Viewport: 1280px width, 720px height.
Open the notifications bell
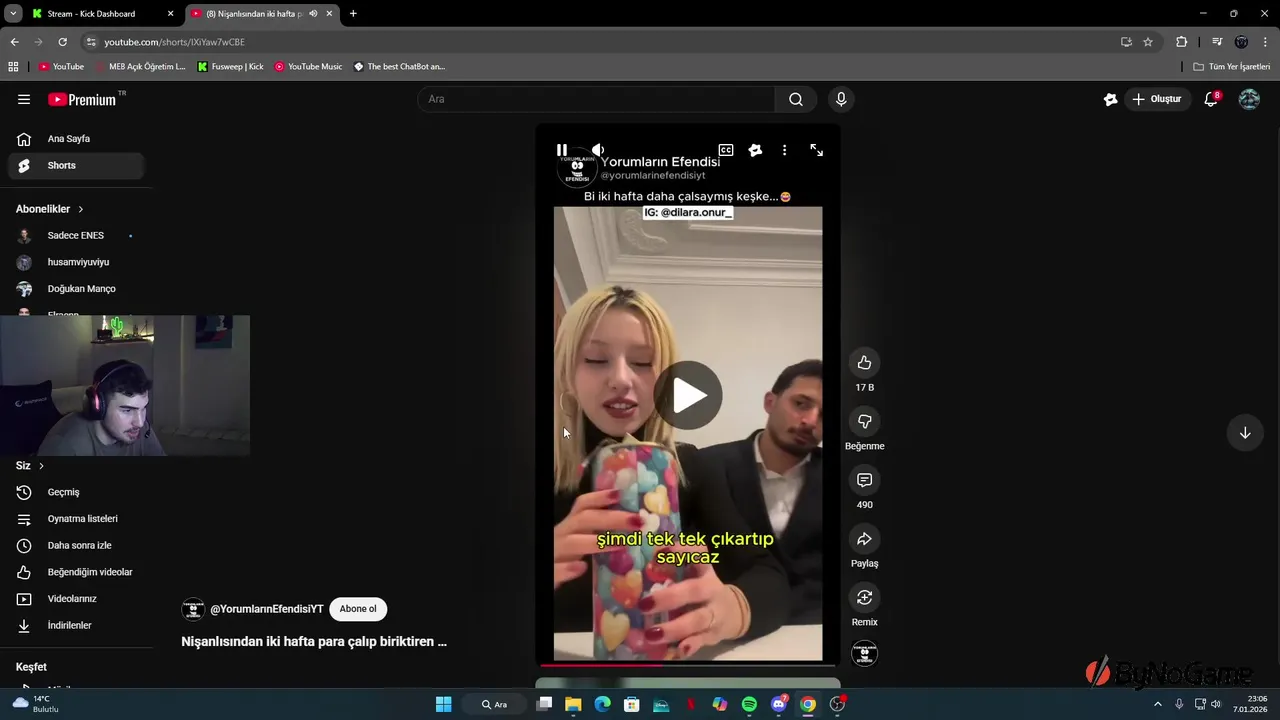(1211, 99)
